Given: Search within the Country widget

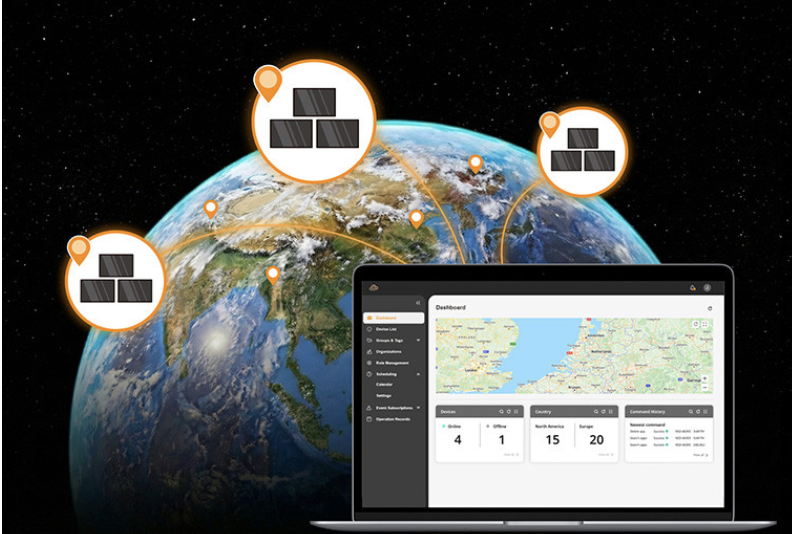Looking at the screenshot, I should pos(596,412).
